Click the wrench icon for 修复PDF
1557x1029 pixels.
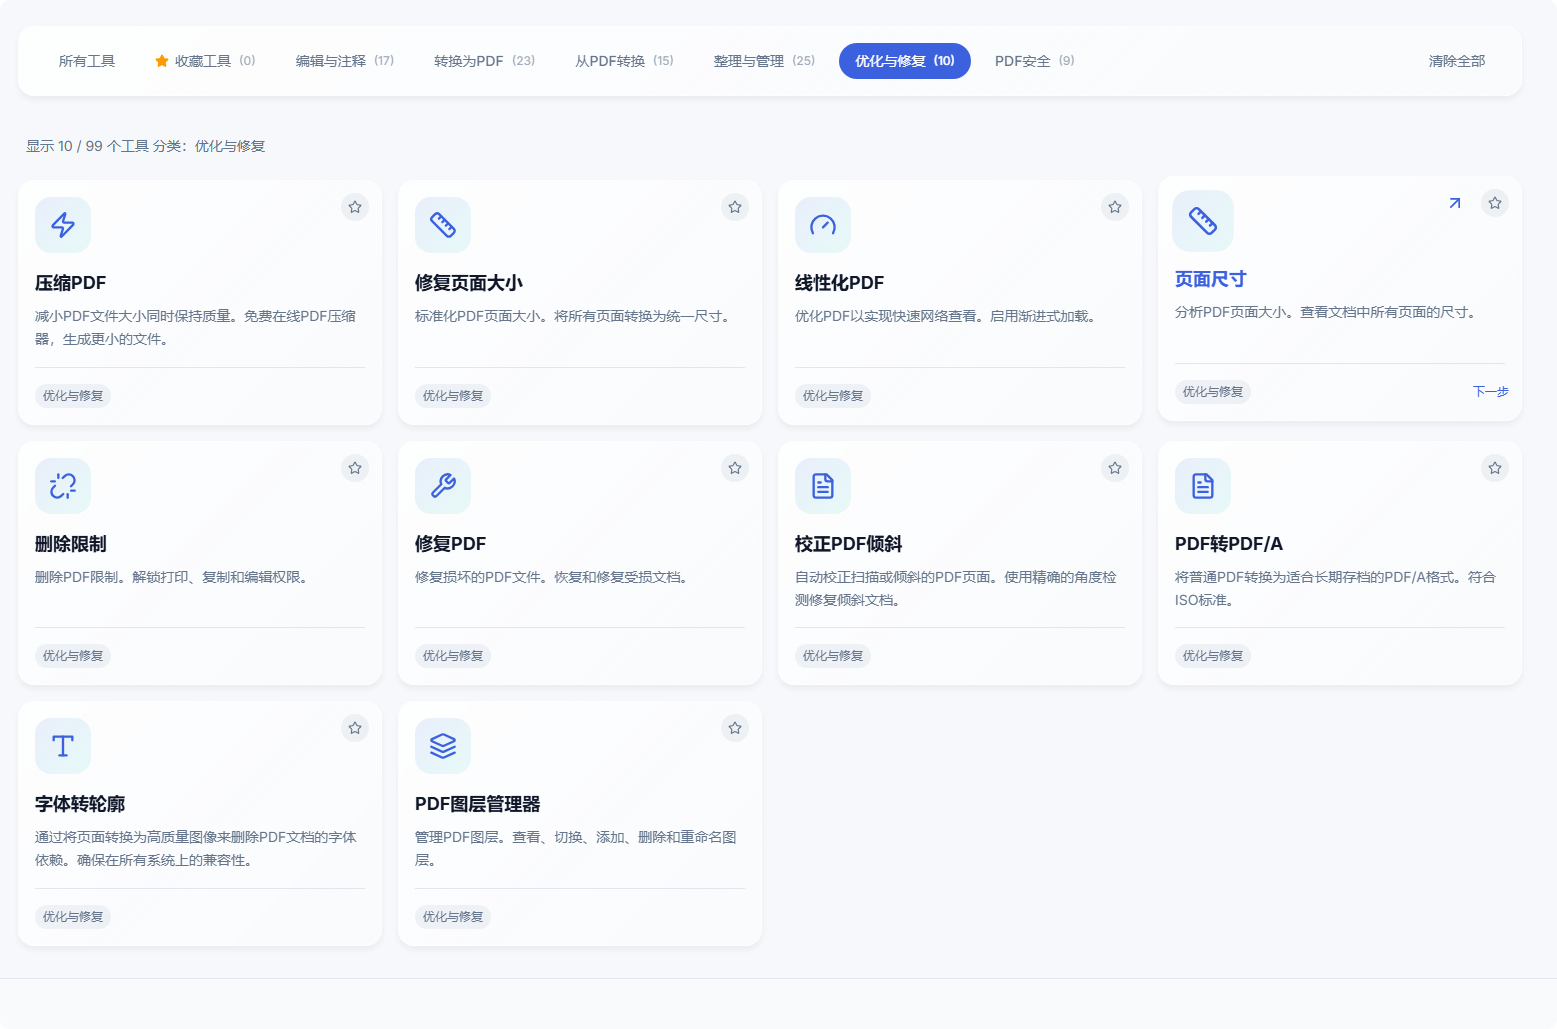[443, 486]
